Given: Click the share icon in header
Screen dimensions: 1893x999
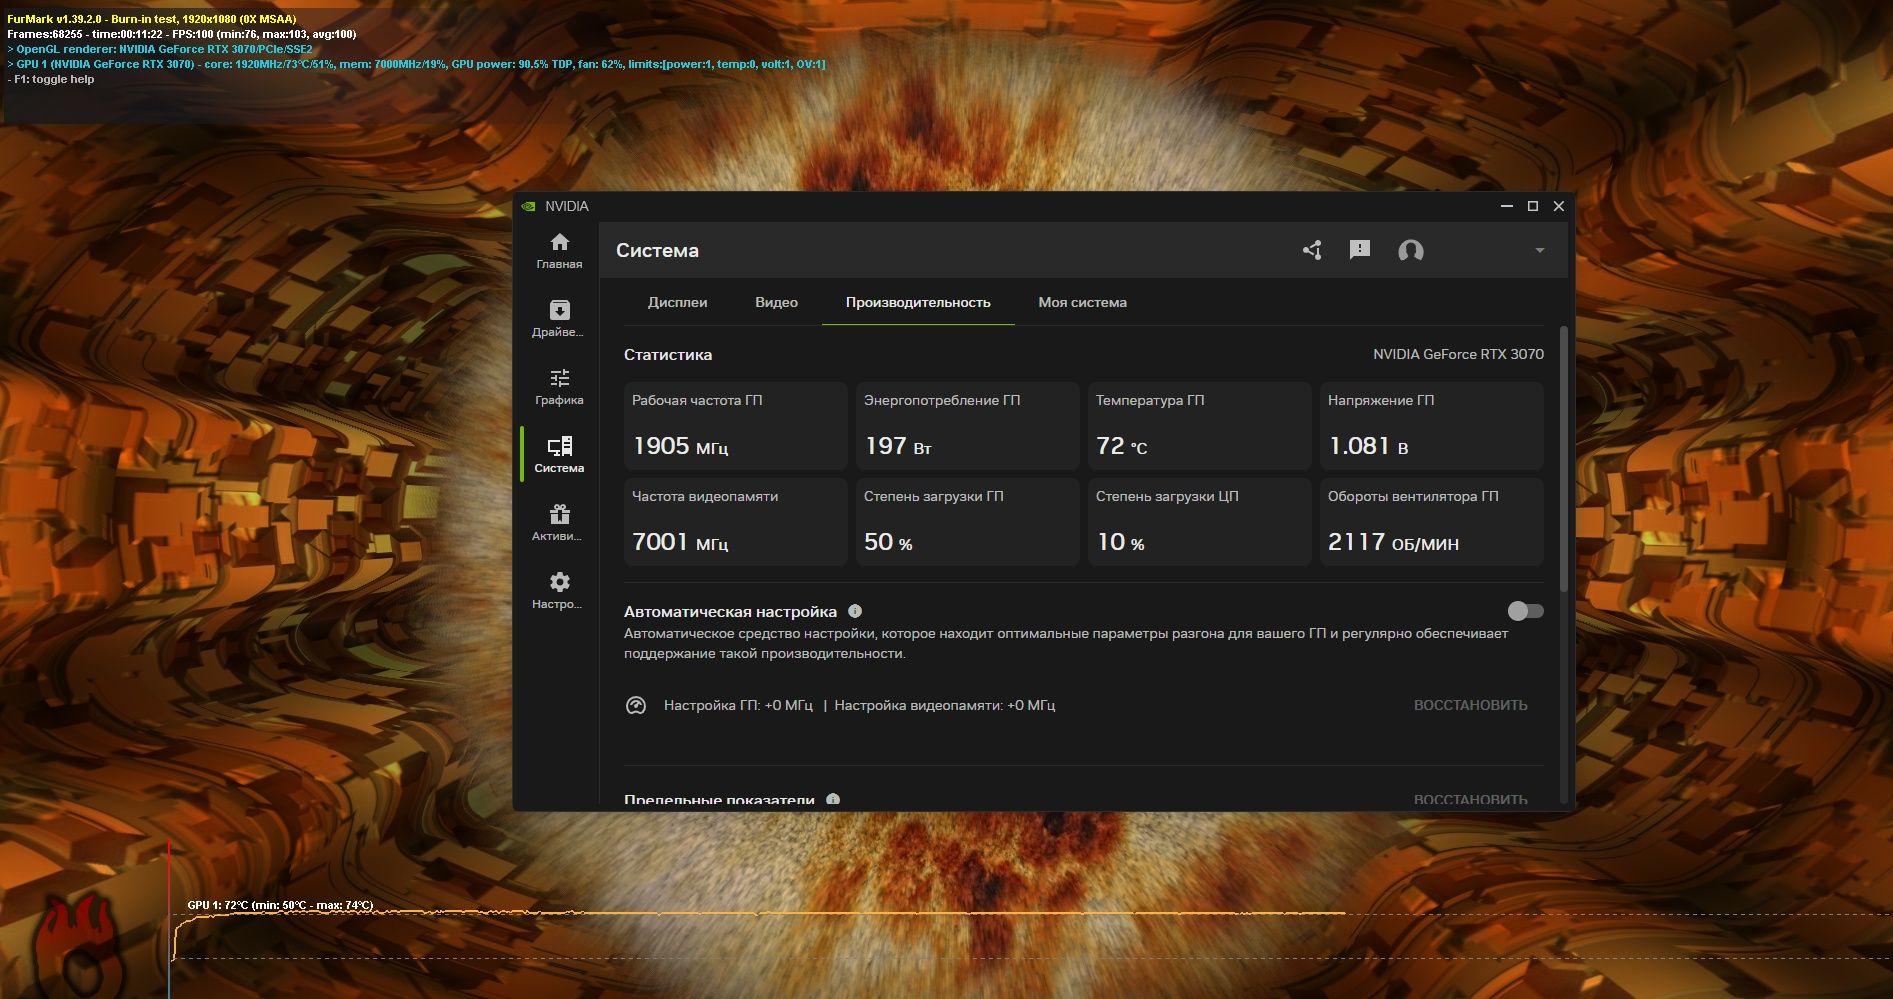Looking at the screenshot, I should tap(1312, 250).
